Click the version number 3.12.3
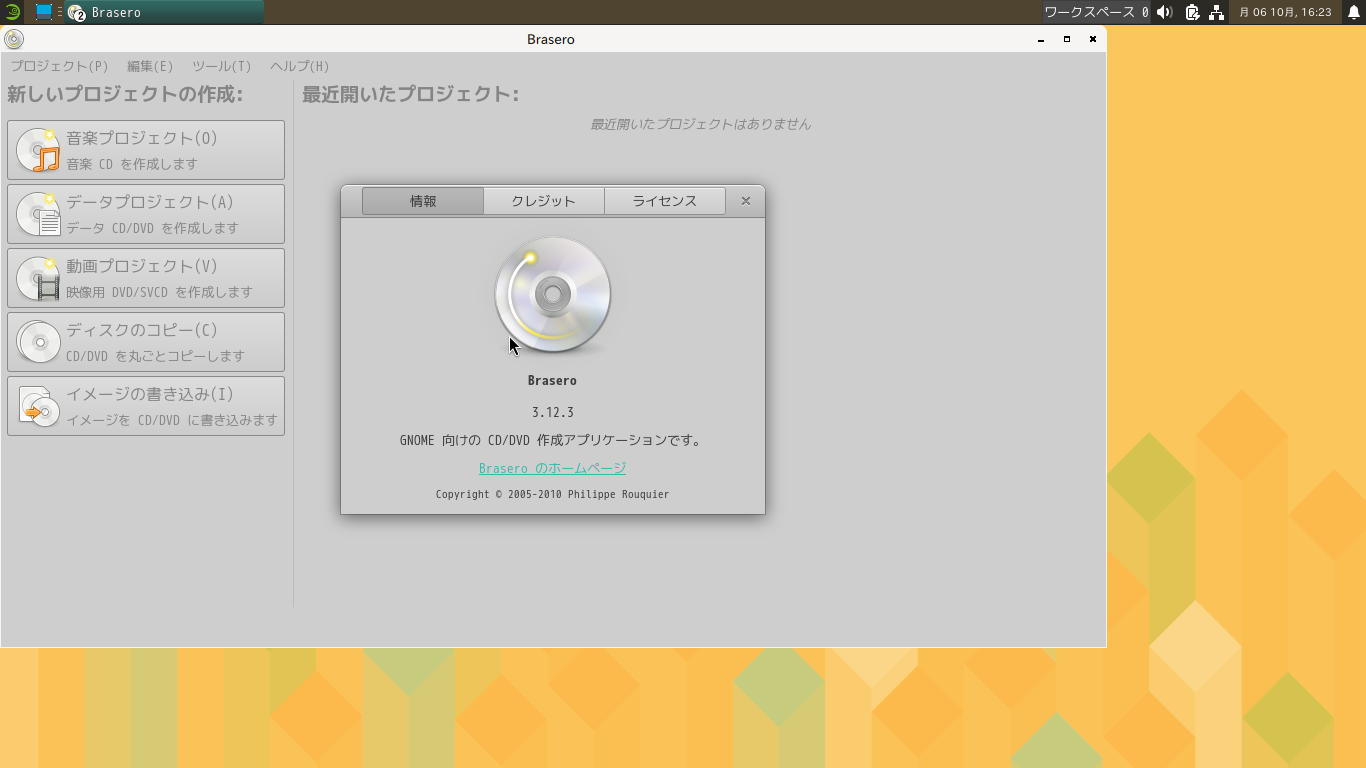 point(553,412)
